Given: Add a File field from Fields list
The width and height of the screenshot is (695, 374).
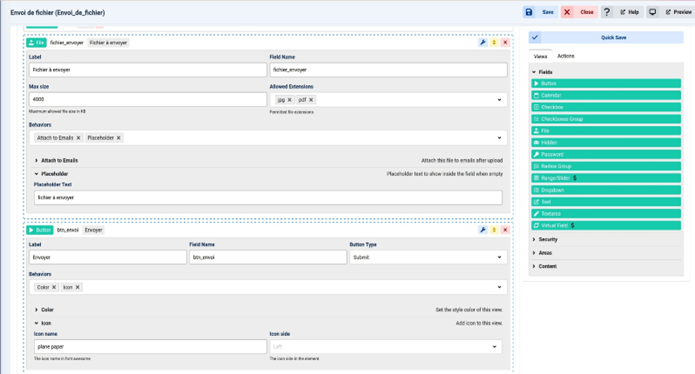Looking at the screenshot, I should (606, 131).
